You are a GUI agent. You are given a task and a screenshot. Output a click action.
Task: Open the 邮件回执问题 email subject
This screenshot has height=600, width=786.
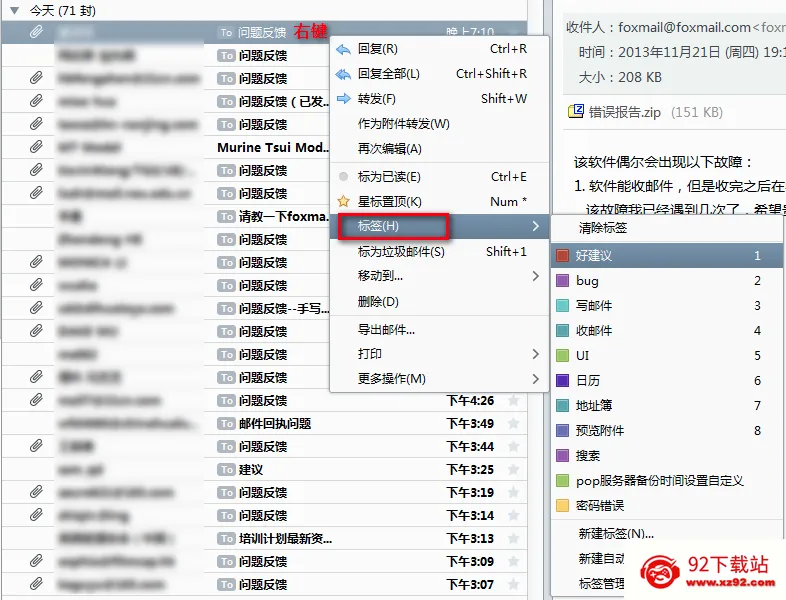coord(275,424)
